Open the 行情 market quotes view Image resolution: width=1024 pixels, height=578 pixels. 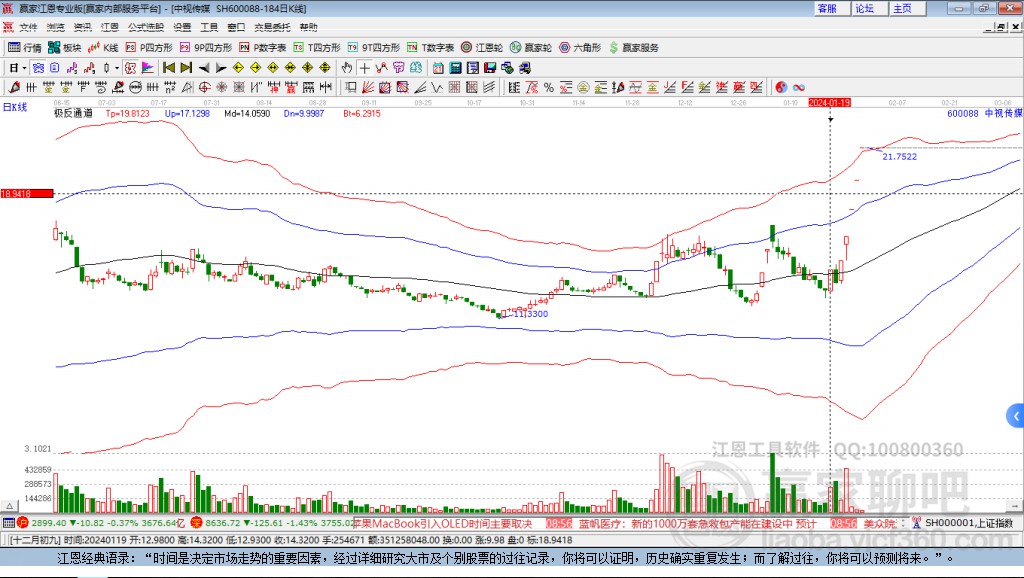26,47
